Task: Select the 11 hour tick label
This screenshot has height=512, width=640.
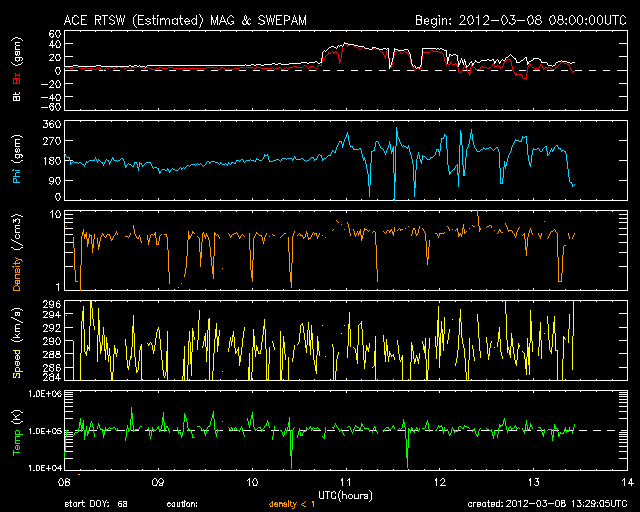Action: tap(346, 482)
